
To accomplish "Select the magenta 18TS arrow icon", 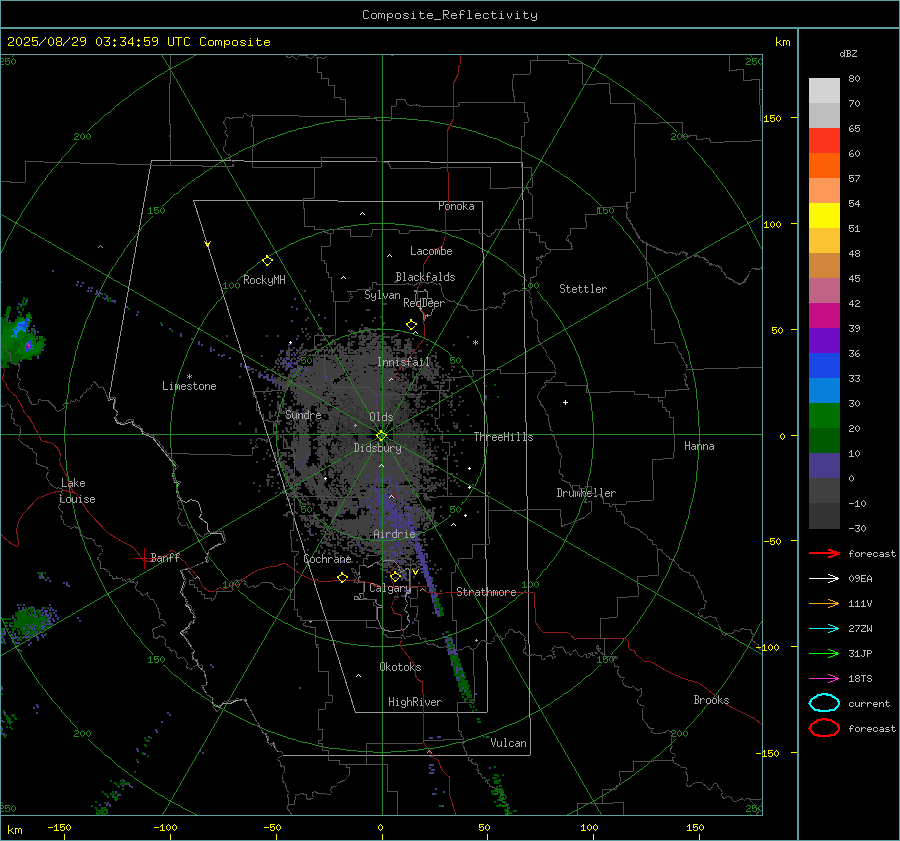I will tap(824, 678).
